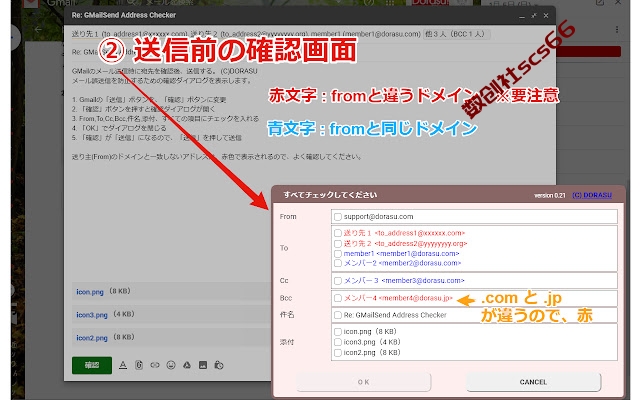The image size is (640, 400).
Task: Open icon2.png attachment in compose window
Action: pos(92,338)
